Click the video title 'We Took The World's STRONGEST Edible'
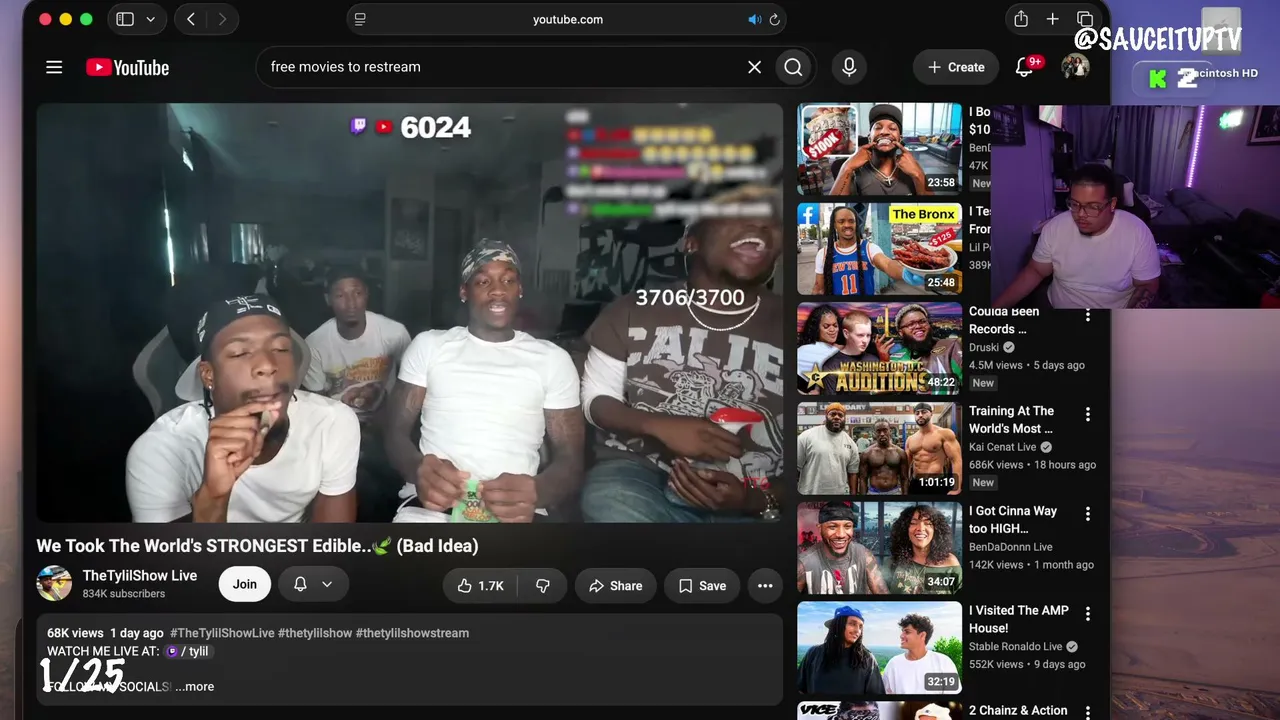This screenshot has height=720, width=1280. coord(257,546)
